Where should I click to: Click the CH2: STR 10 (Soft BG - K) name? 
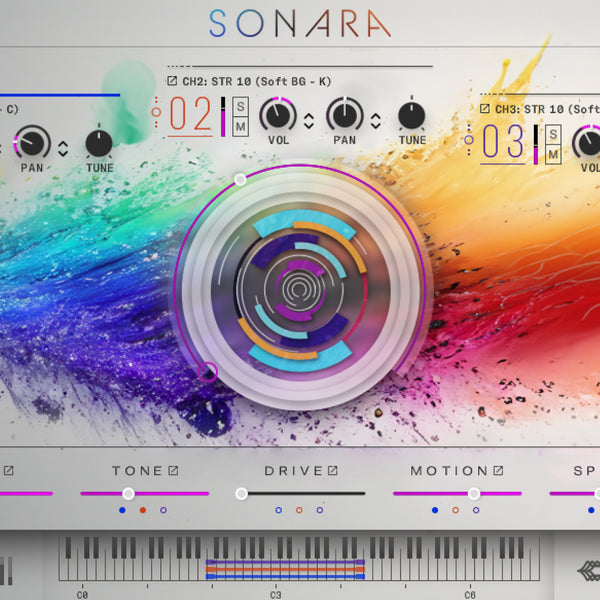256,81
